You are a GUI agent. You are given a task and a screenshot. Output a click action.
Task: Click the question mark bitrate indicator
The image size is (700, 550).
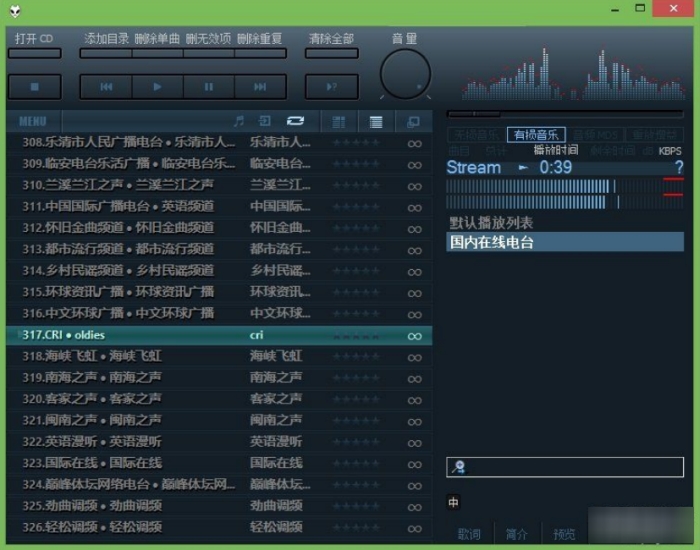tap(679, 167)
